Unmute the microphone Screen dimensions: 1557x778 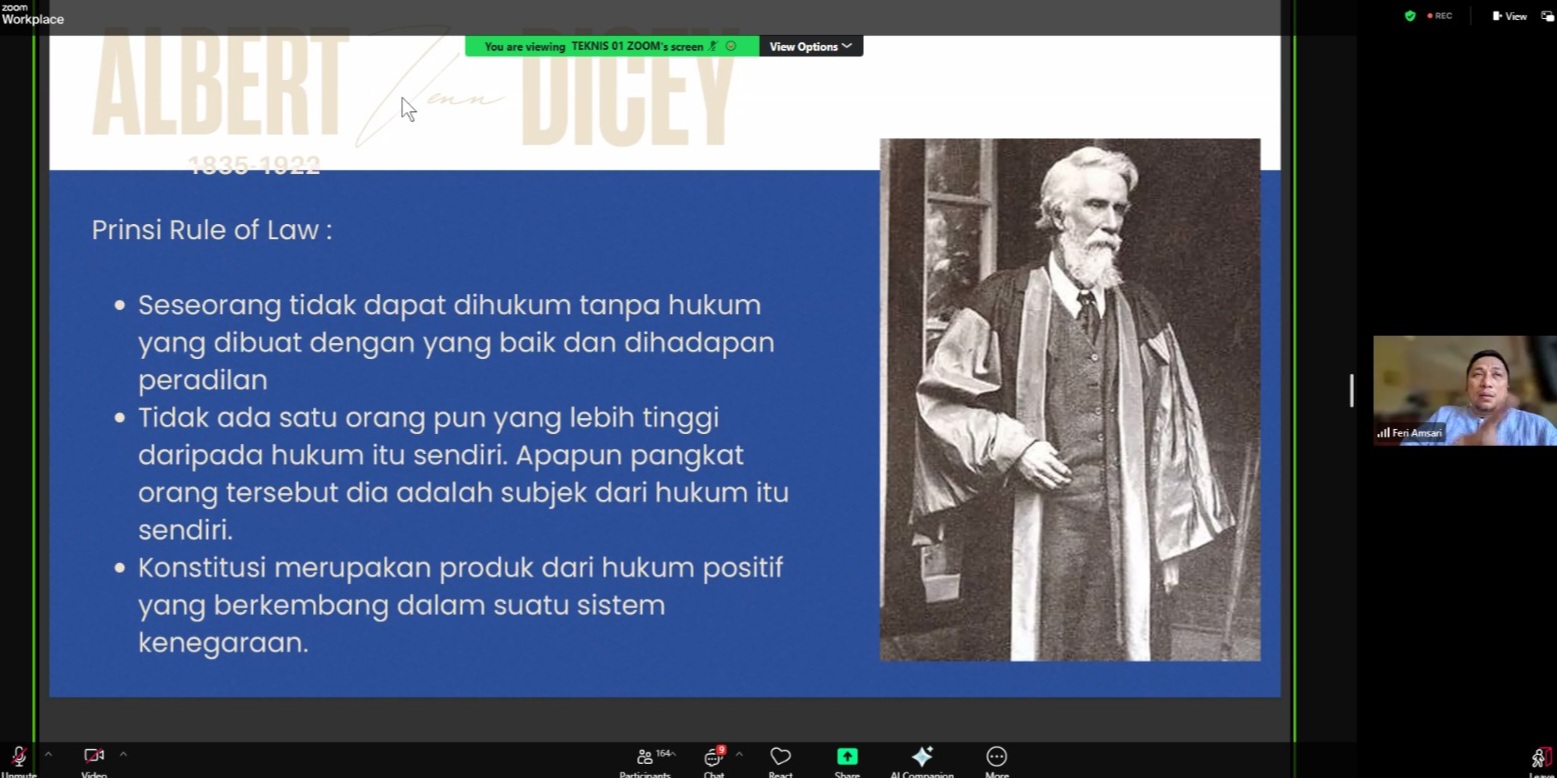click(x=18, y=759)
